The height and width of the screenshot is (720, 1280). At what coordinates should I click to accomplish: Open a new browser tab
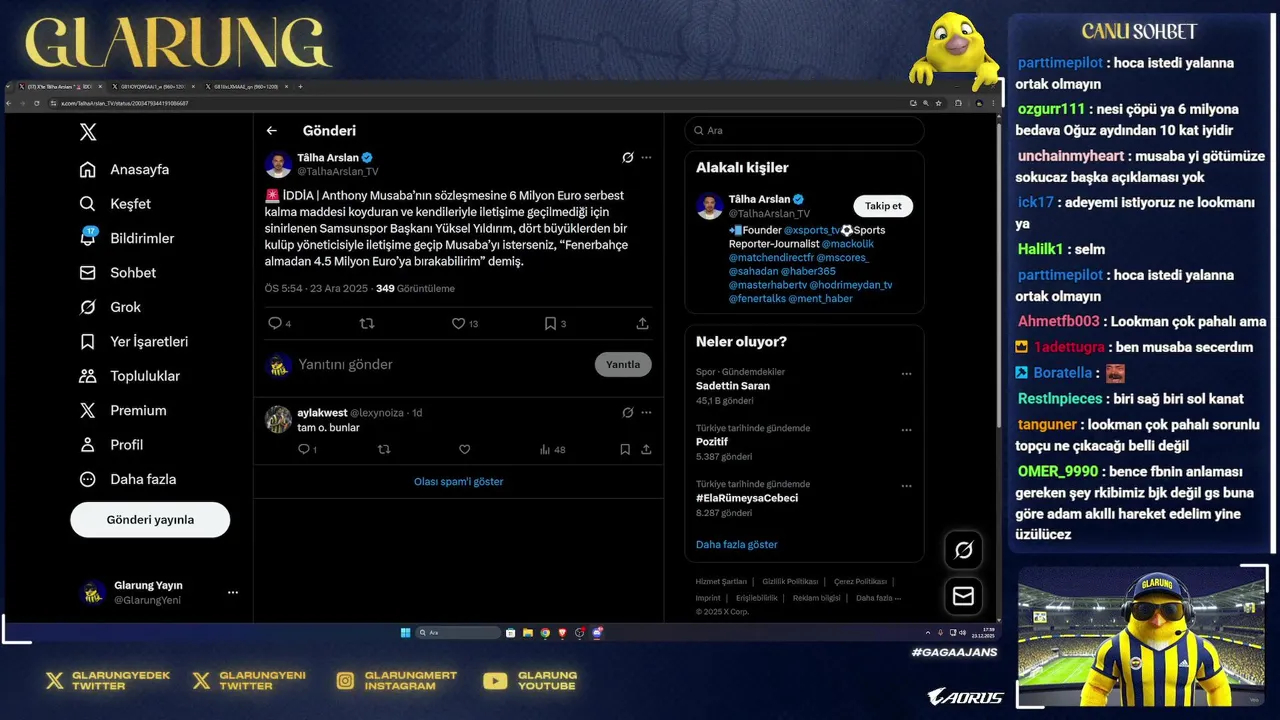tap(300, 86)
